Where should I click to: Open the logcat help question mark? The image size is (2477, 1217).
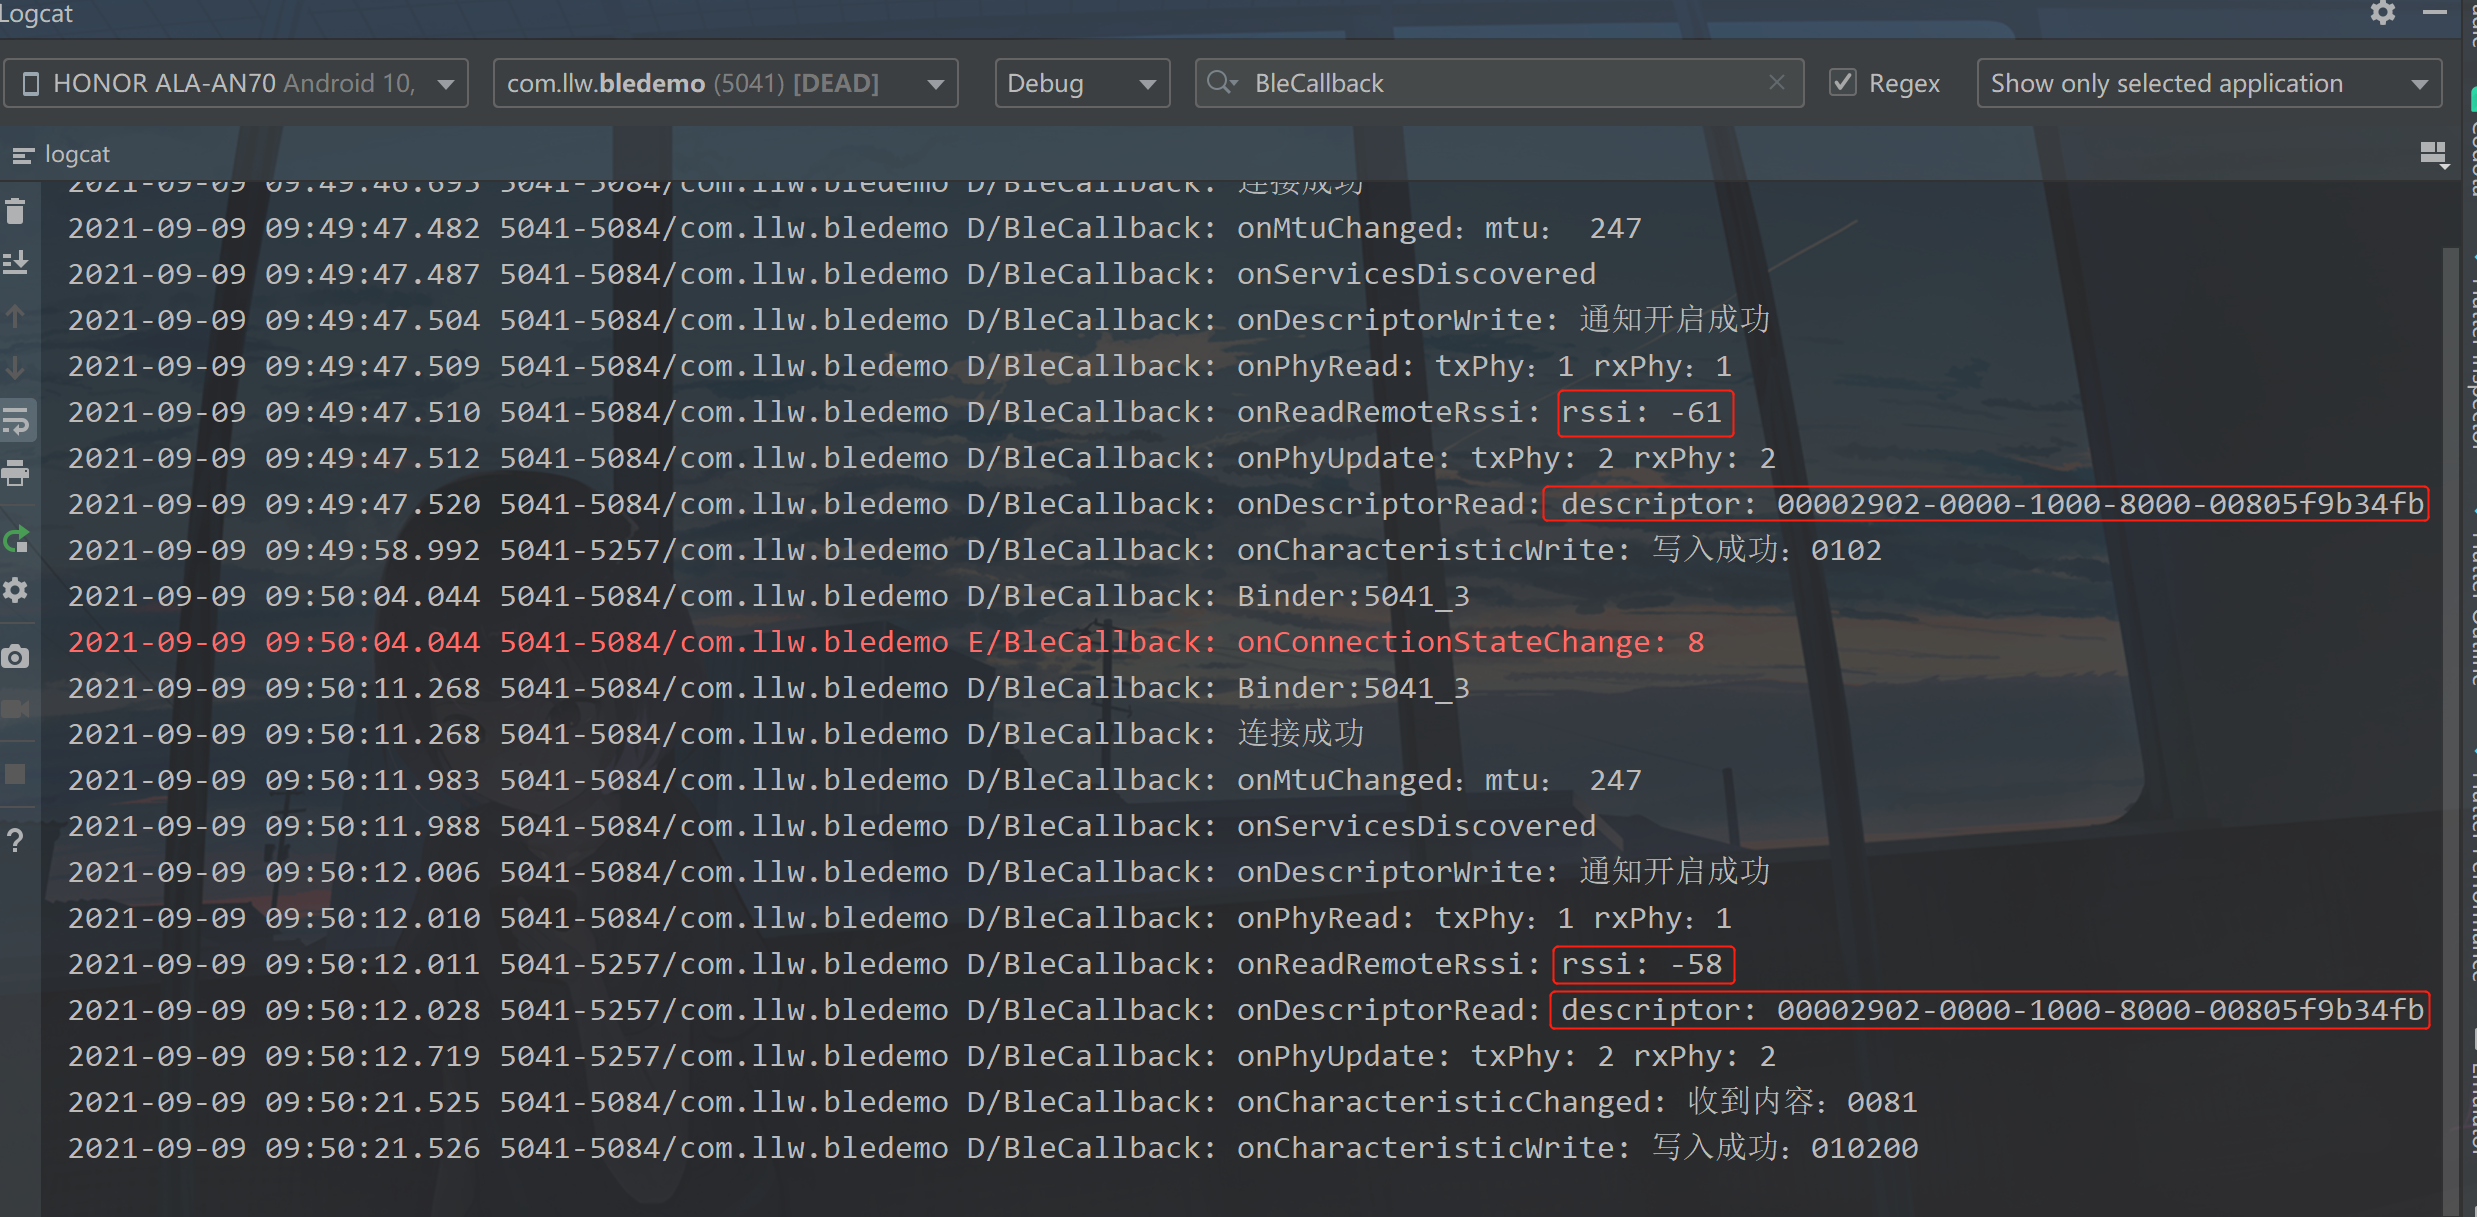(15, 840)
